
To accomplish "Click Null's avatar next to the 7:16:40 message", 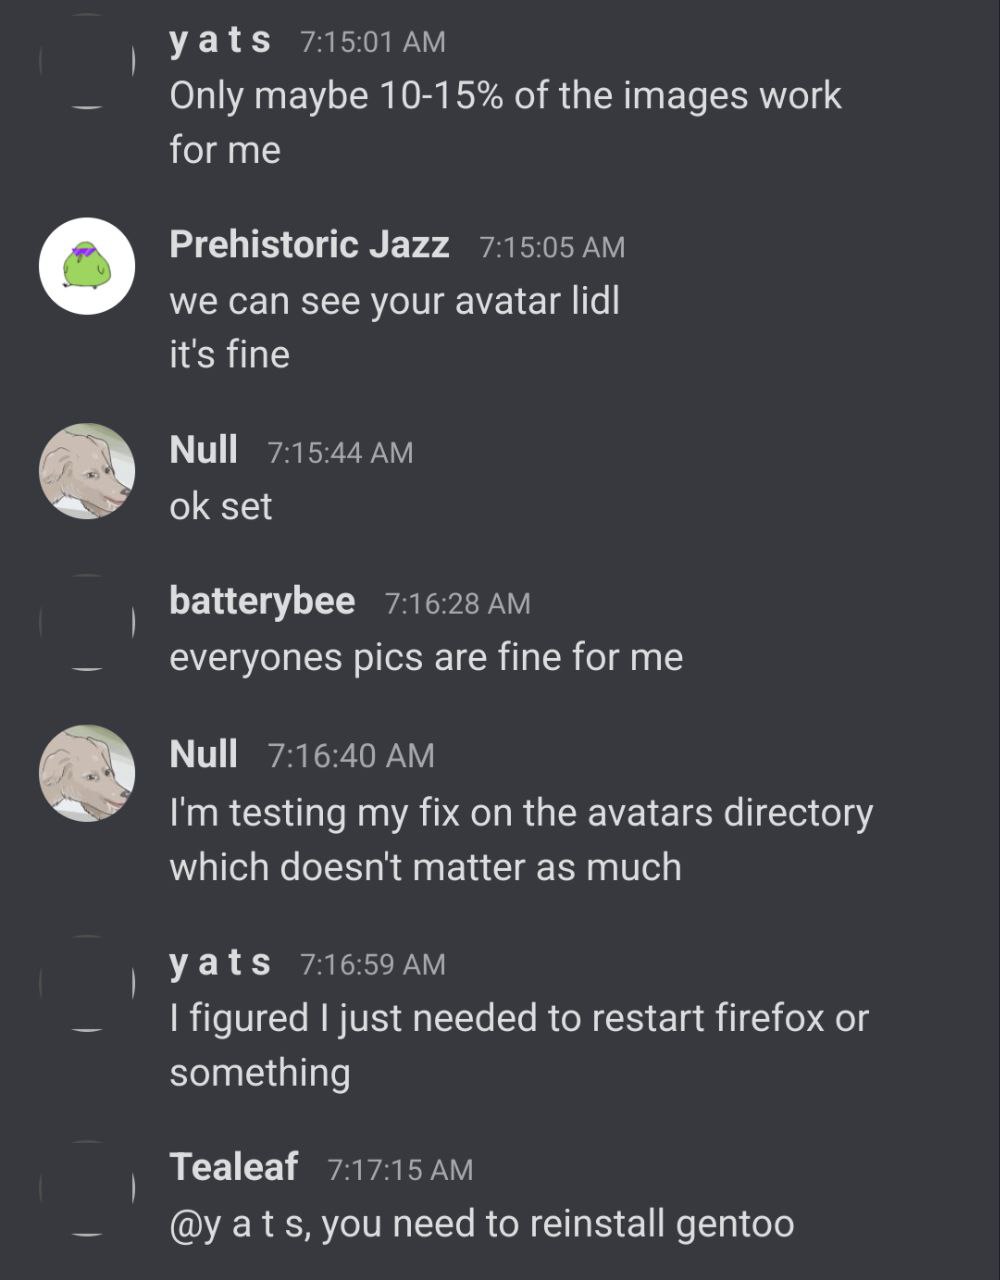I will pos(86,773).
